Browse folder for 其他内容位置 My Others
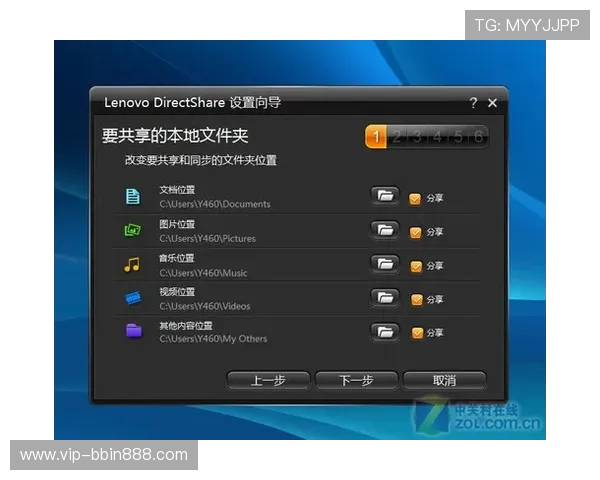 [x=385, y=331]
